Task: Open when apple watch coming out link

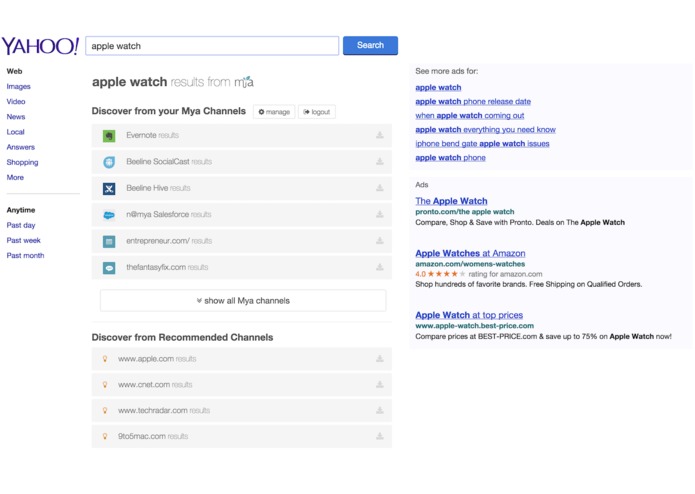Action: point(469,116)
